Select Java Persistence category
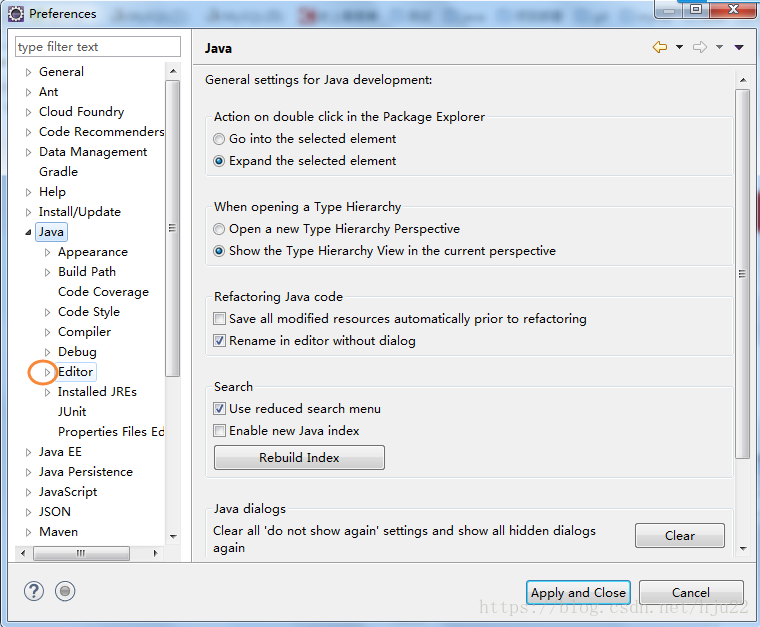This screenshot has height=627, width=760. click(x=86, y=471)
